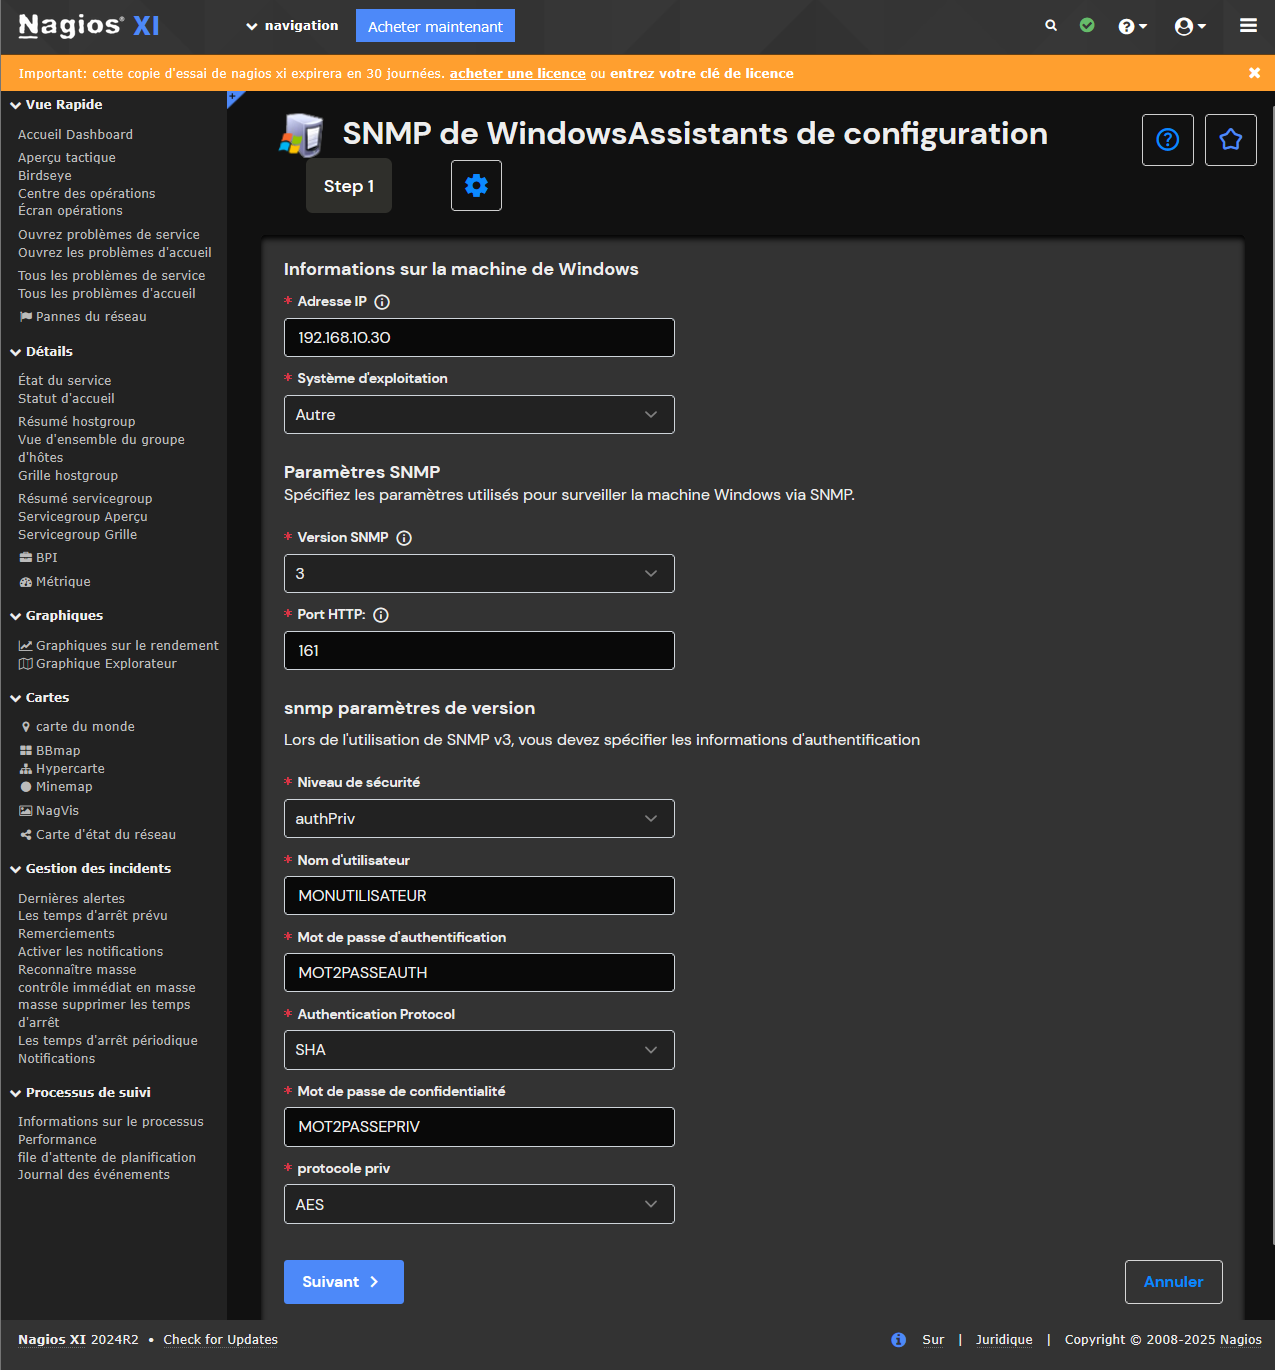Image resolution: width=1275 pixels, height=1370 pixels.
Task: Add wizard to favorites with star icon
Action: [1230, 140]
